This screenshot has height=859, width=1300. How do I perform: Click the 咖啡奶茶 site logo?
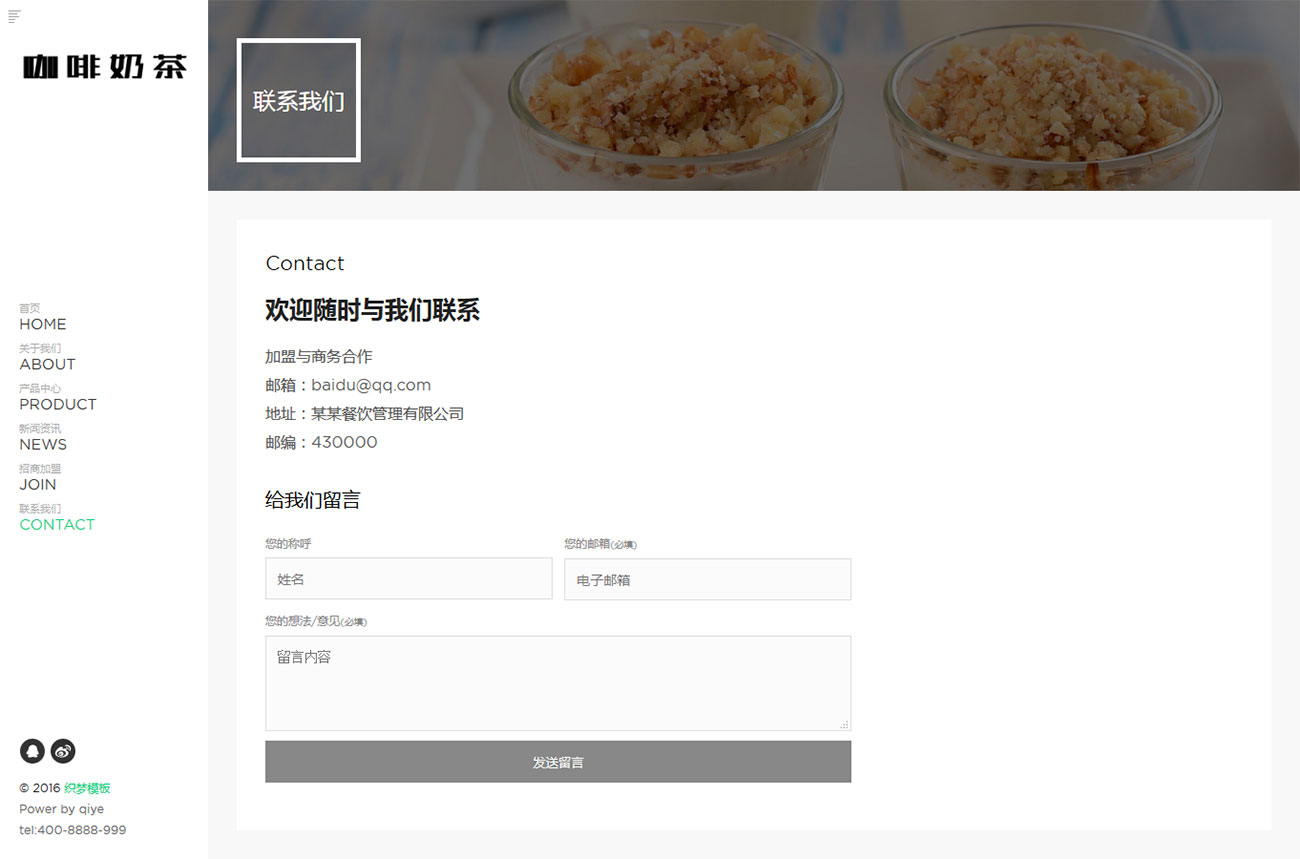pyautogui.click(x=105, y=67)
